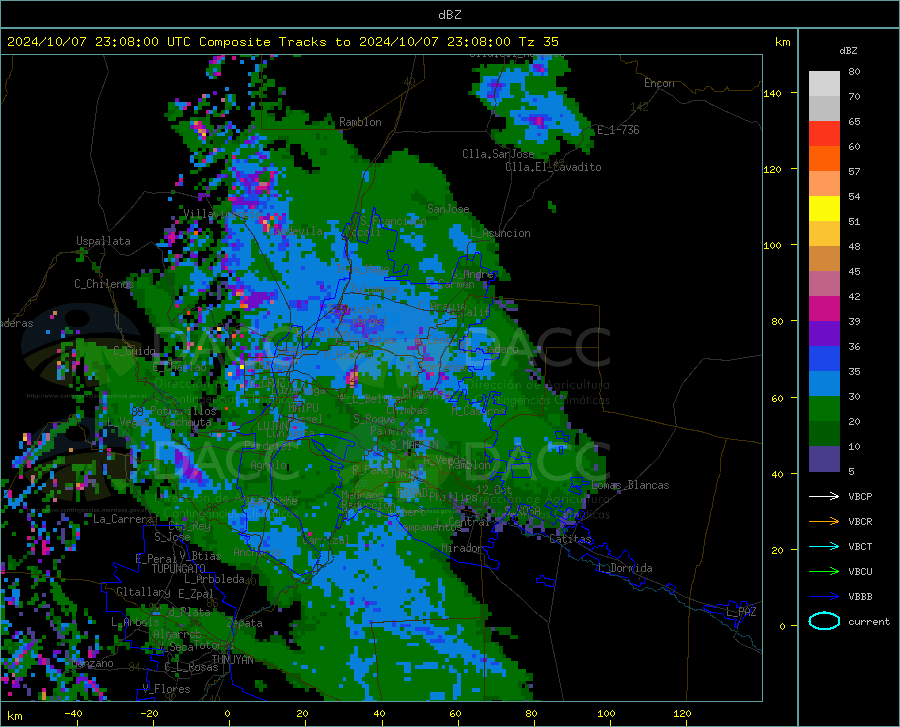Screen dimensions: 900x727
Task: Click the Clla.El_Cavadito label
Action: click(553, 167)
